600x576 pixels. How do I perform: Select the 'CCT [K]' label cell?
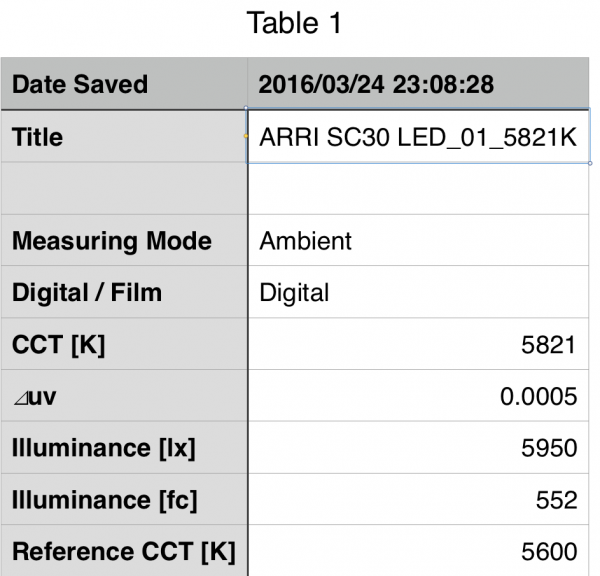124,345
